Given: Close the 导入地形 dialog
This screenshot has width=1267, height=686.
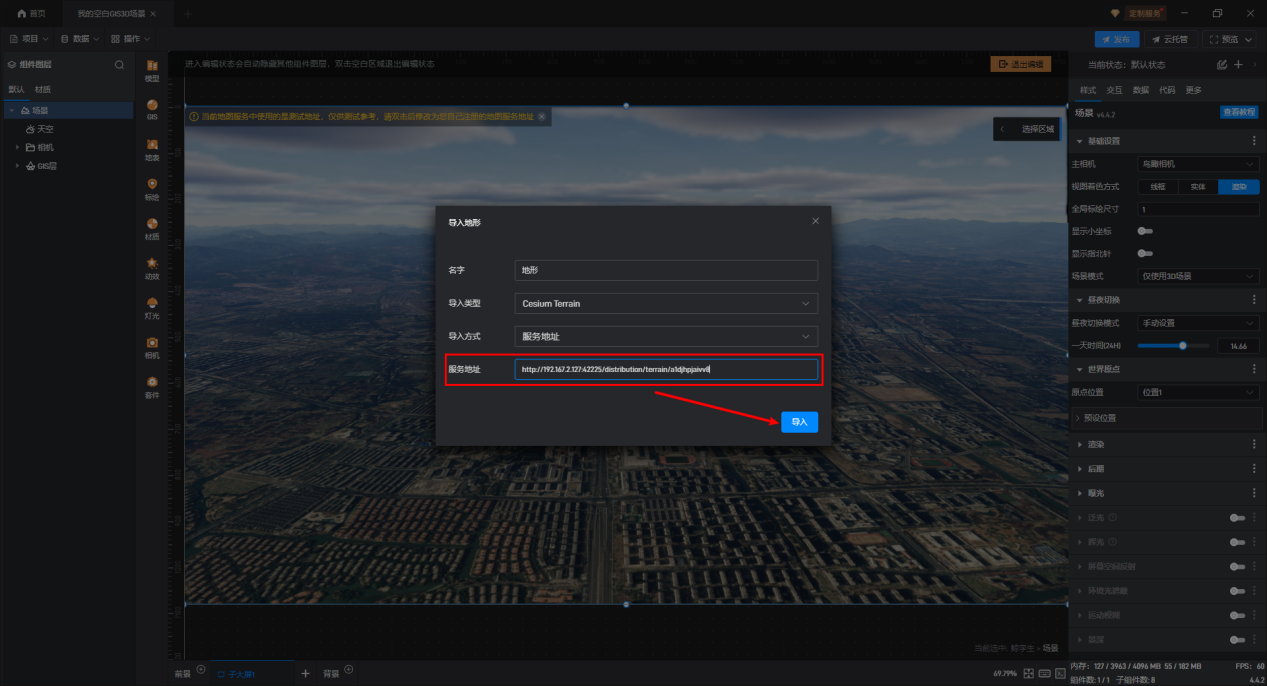Looking at the screenshot, I should click(815, 221).
